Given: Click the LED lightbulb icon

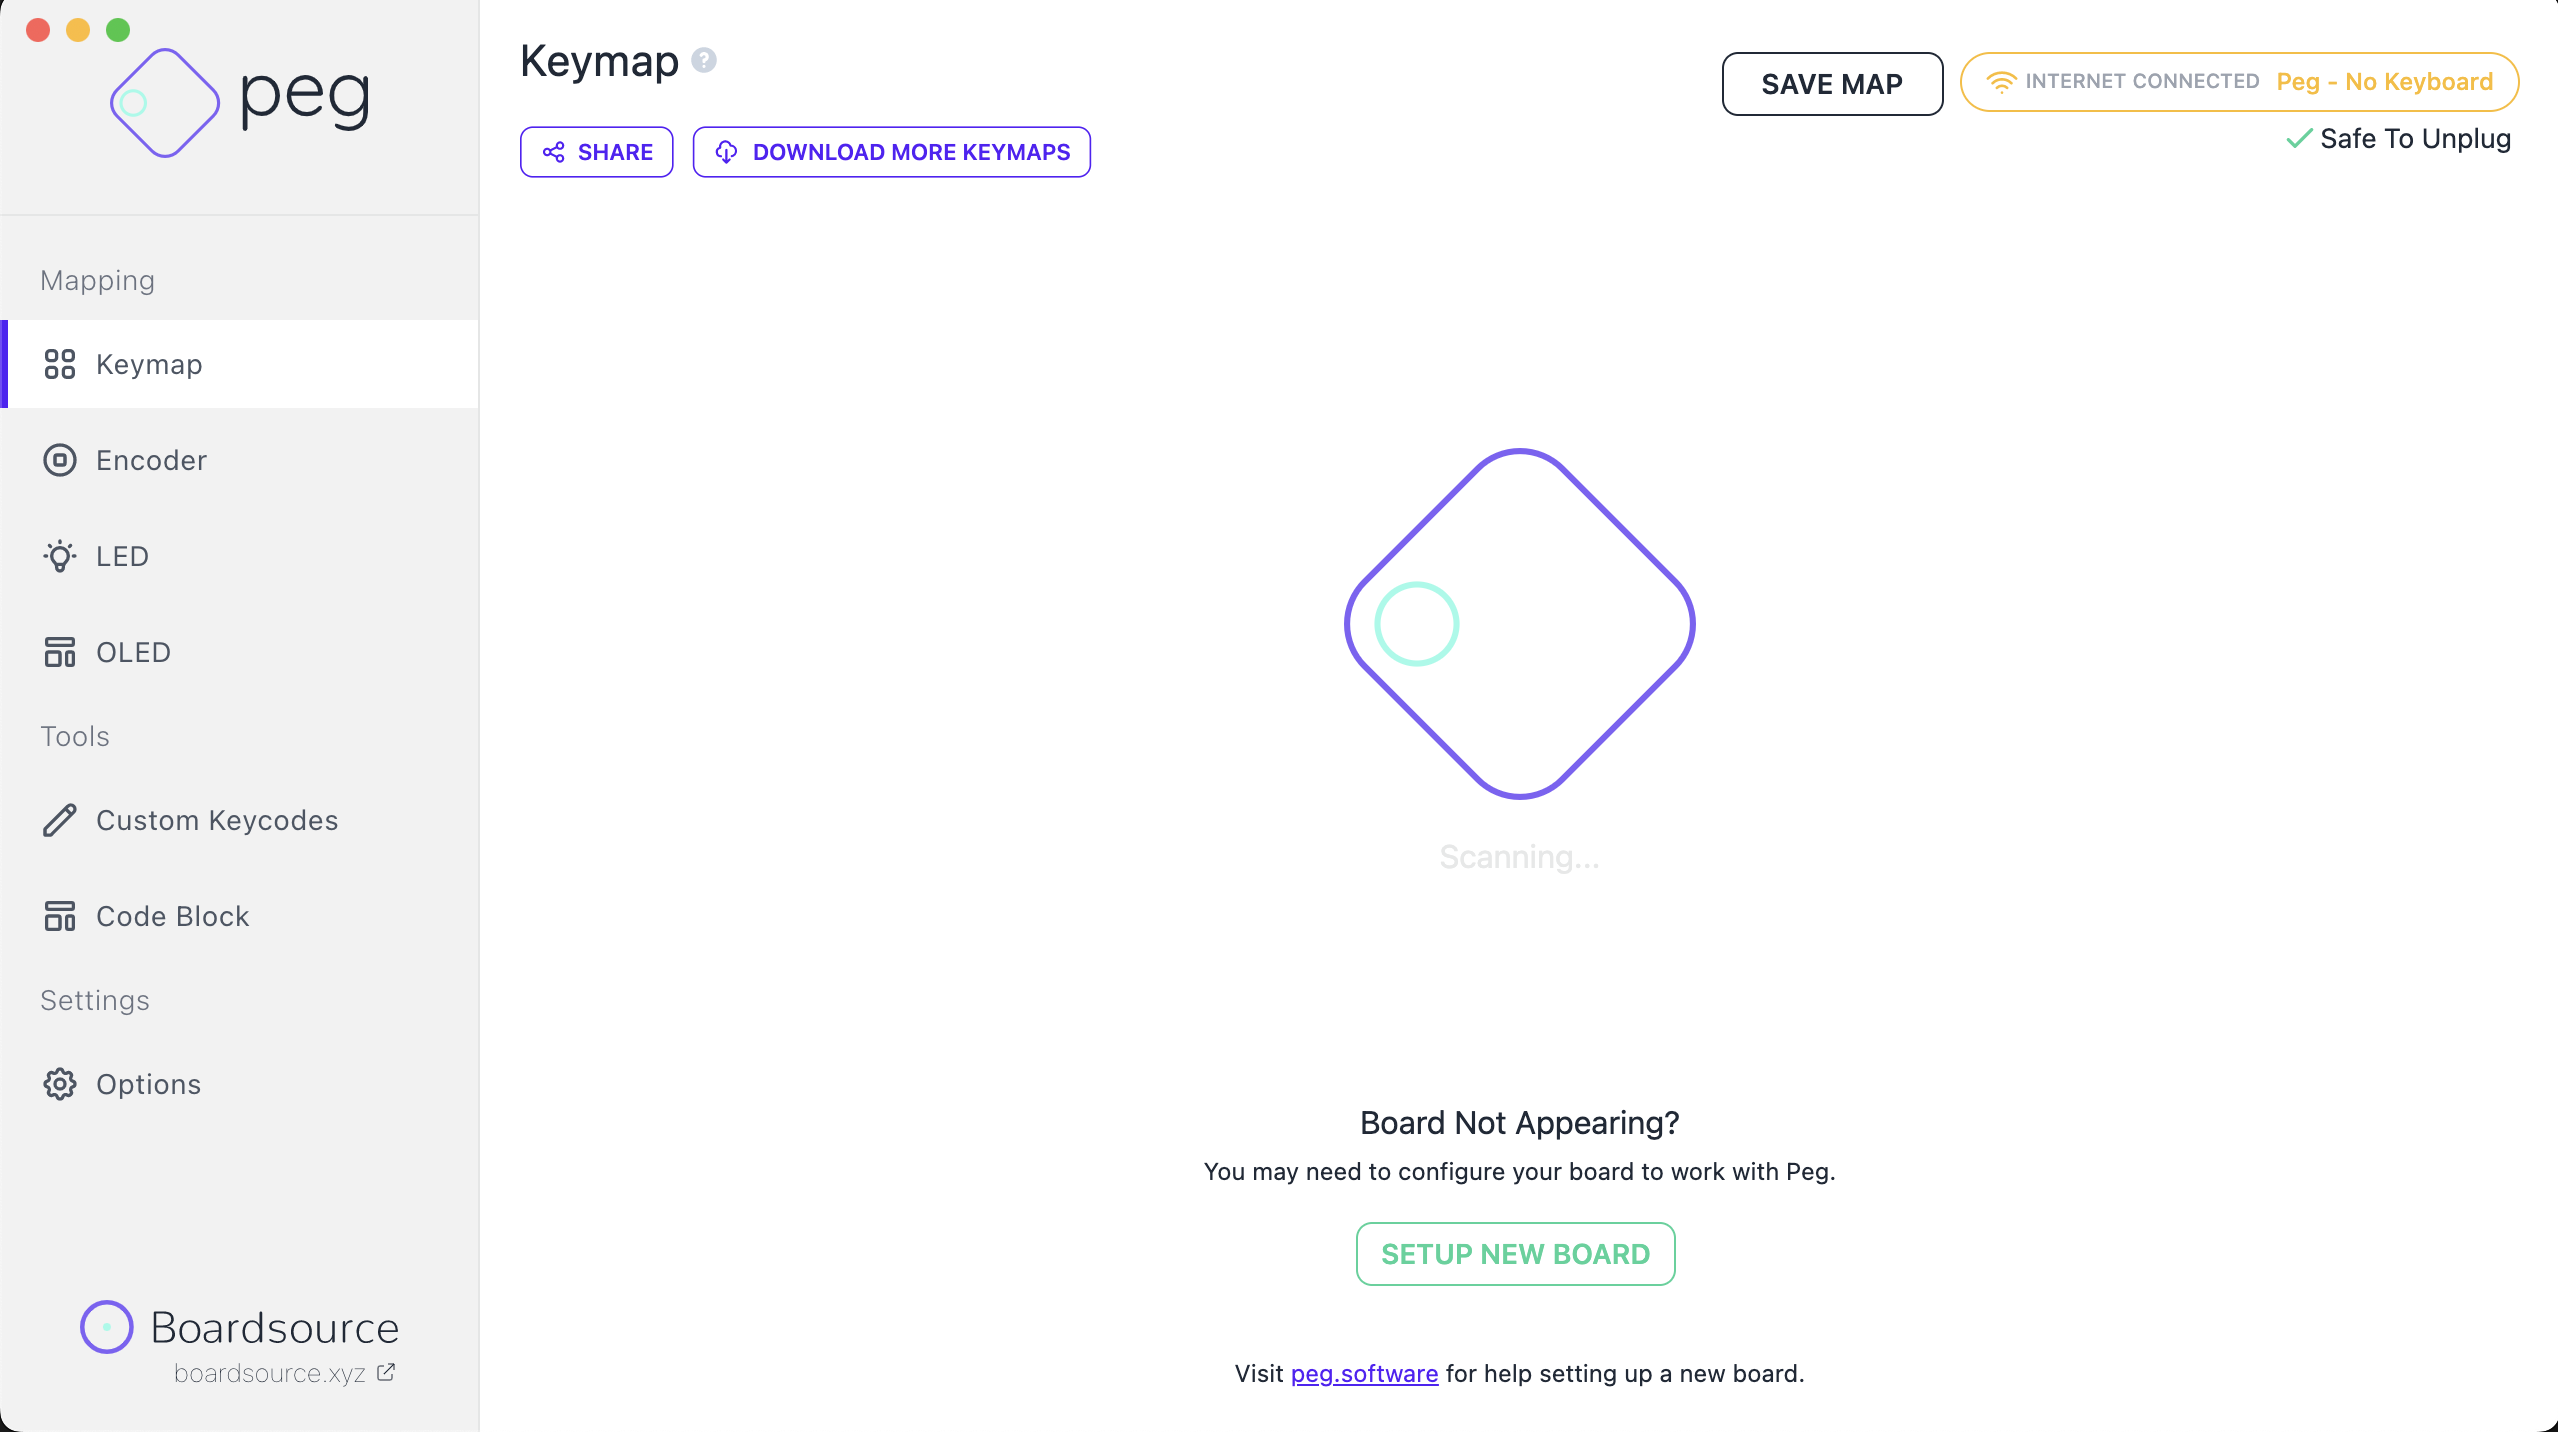Looking at the screenshot, I should click(x=60, y=556).
